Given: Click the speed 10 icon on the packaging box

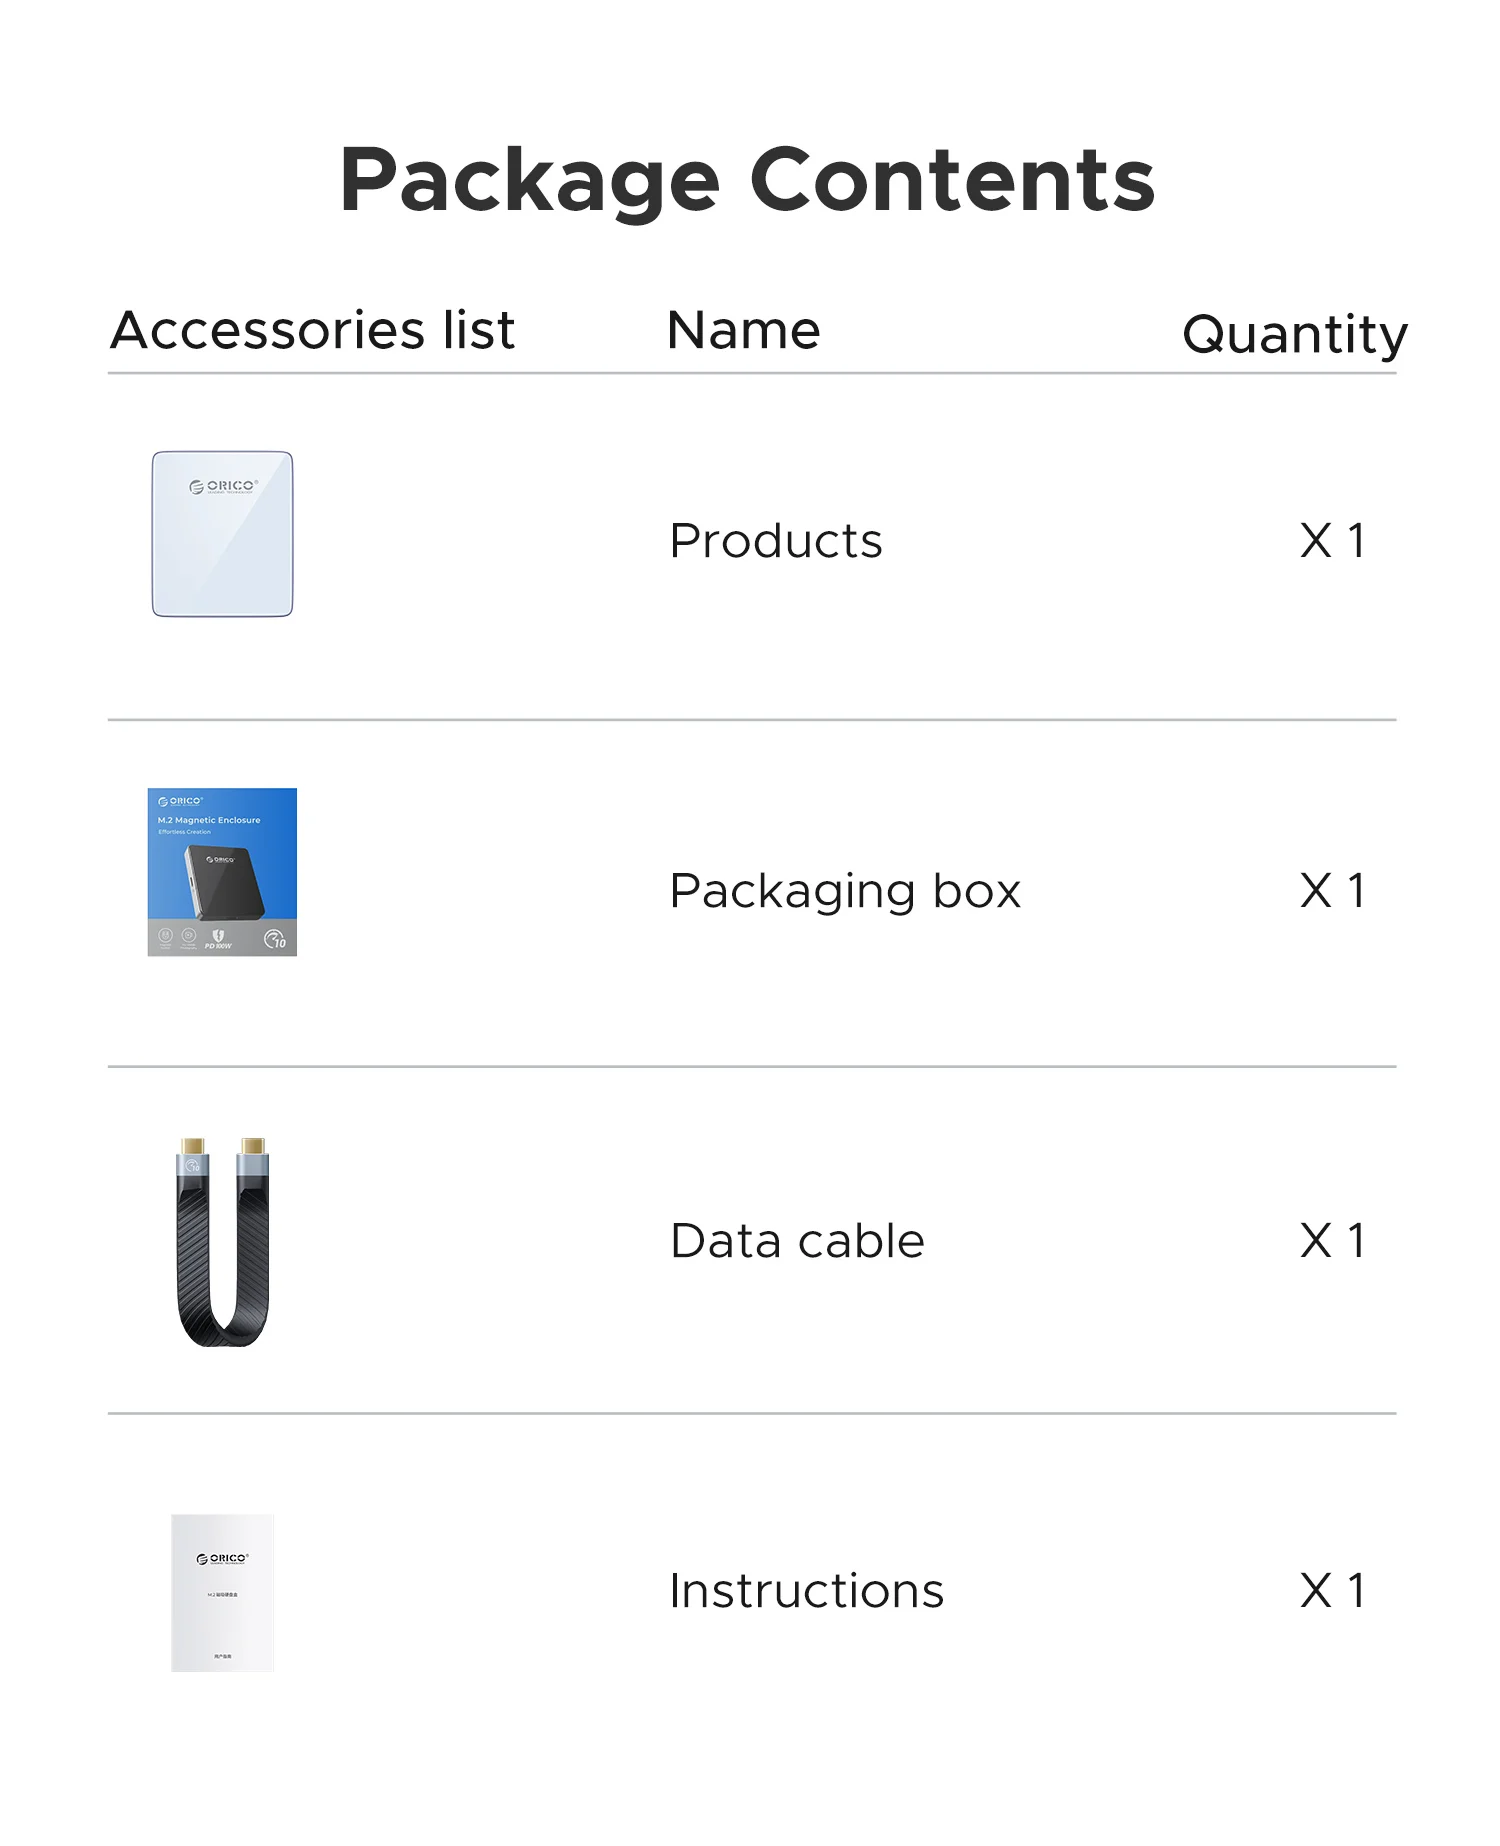Looking at the screenshot, I should 275,939.
